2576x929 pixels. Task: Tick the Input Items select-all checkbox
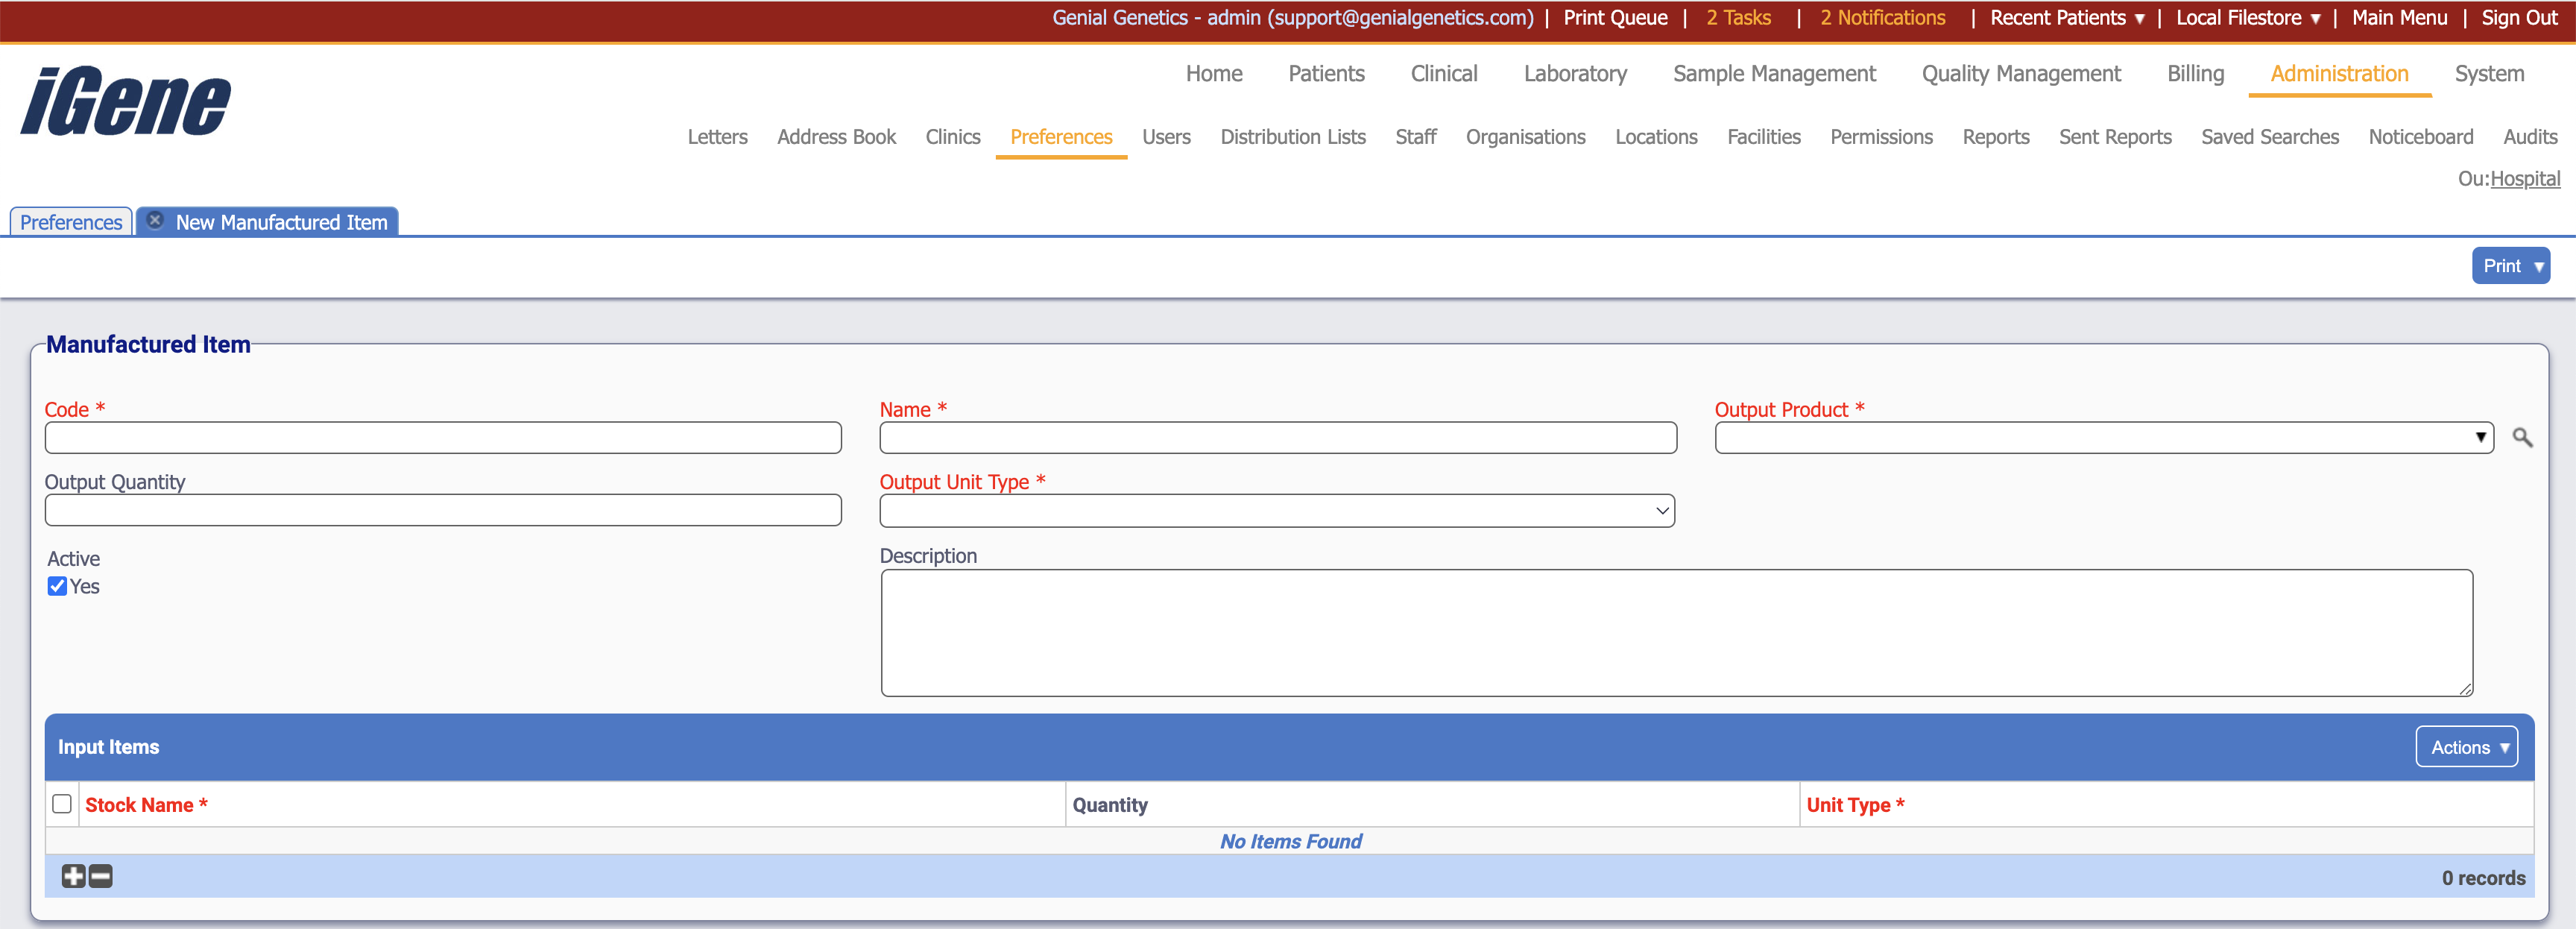[62, 804]
